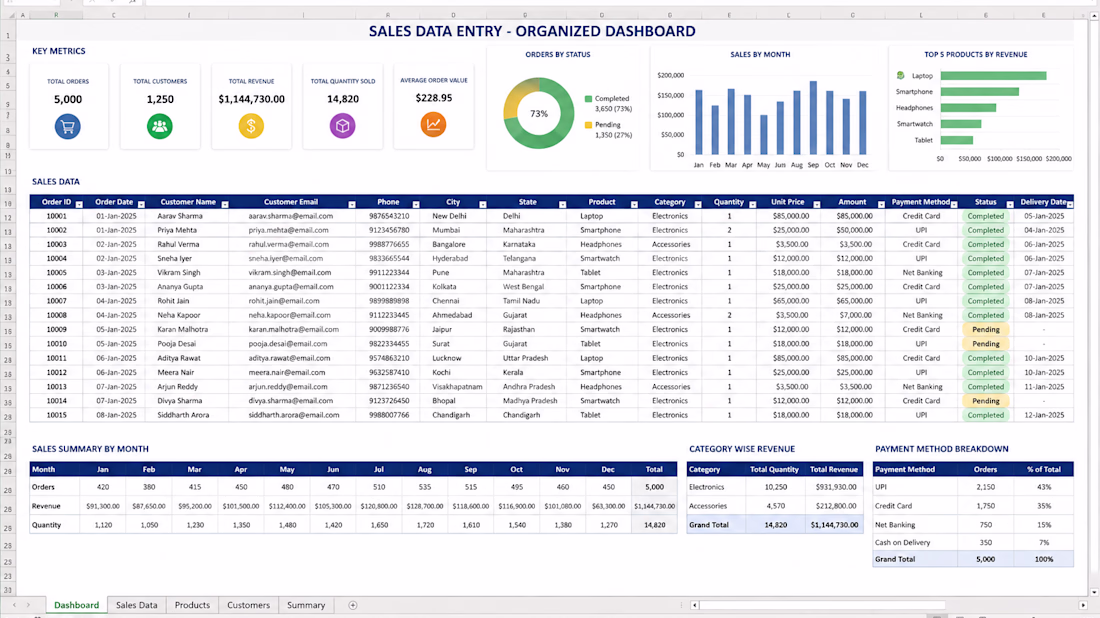The width and height of the screenshot is (1100, 618).
Task: Click the shopping cart icon under Total Orders
Action: point(68,127)
